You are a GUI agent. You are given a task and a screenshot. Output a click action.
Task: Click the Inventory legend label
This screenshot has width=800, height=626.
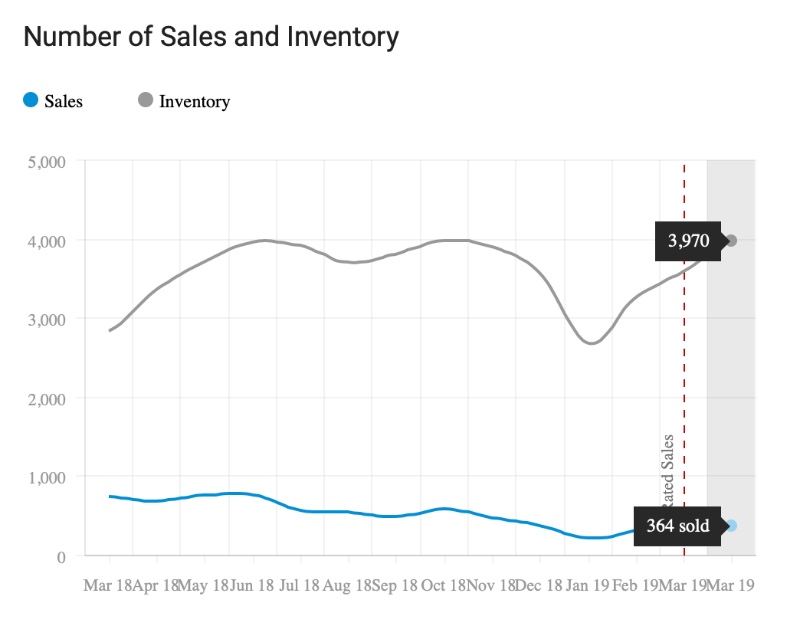[194, 102]
